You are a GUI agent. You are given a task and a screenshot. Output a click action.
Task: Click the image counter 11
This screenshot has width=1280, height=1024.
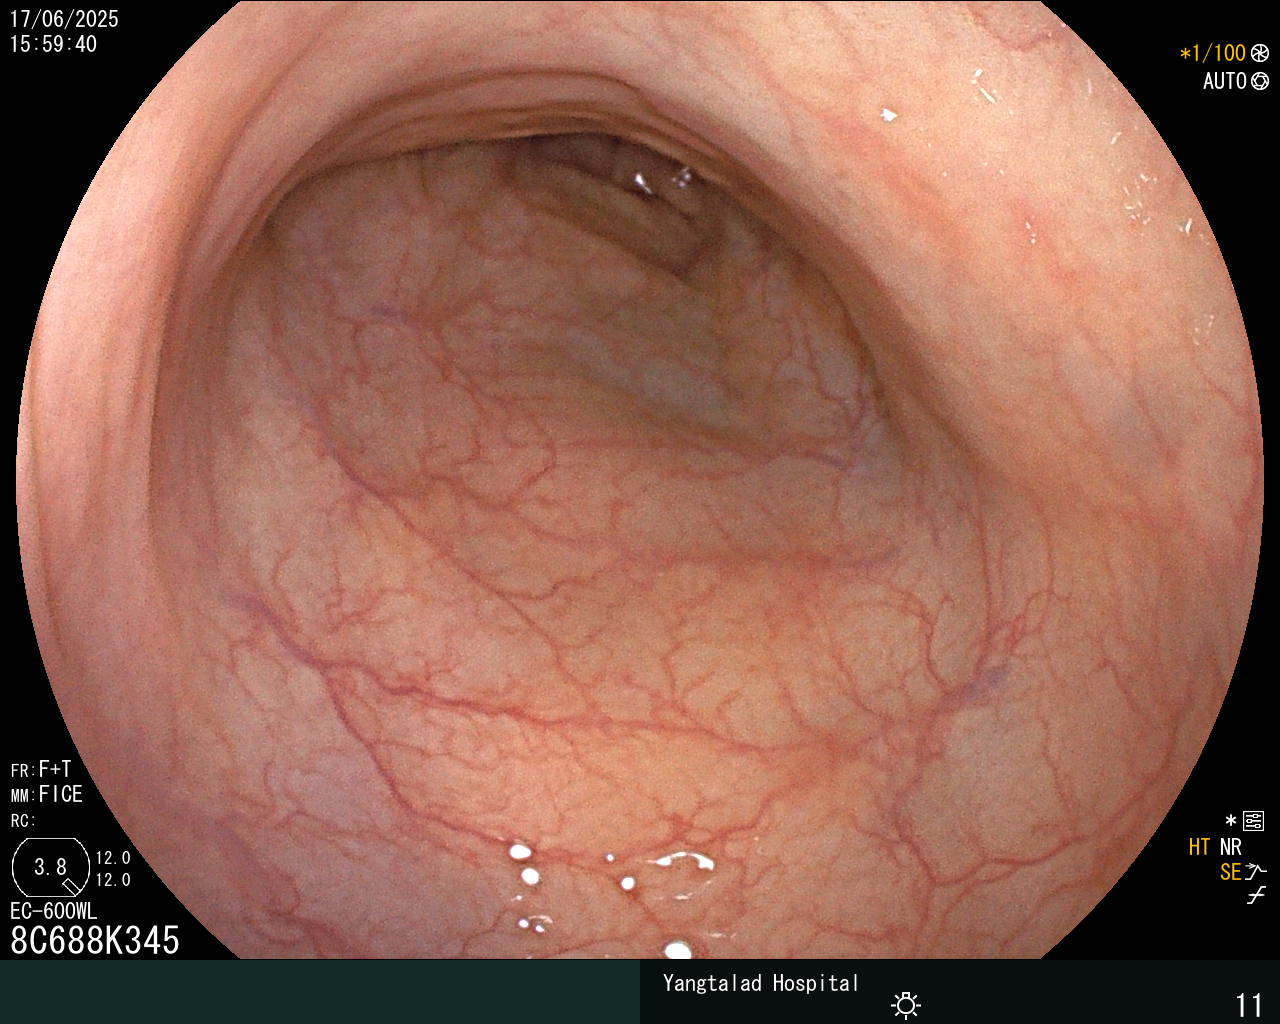click(1249, 1005)
